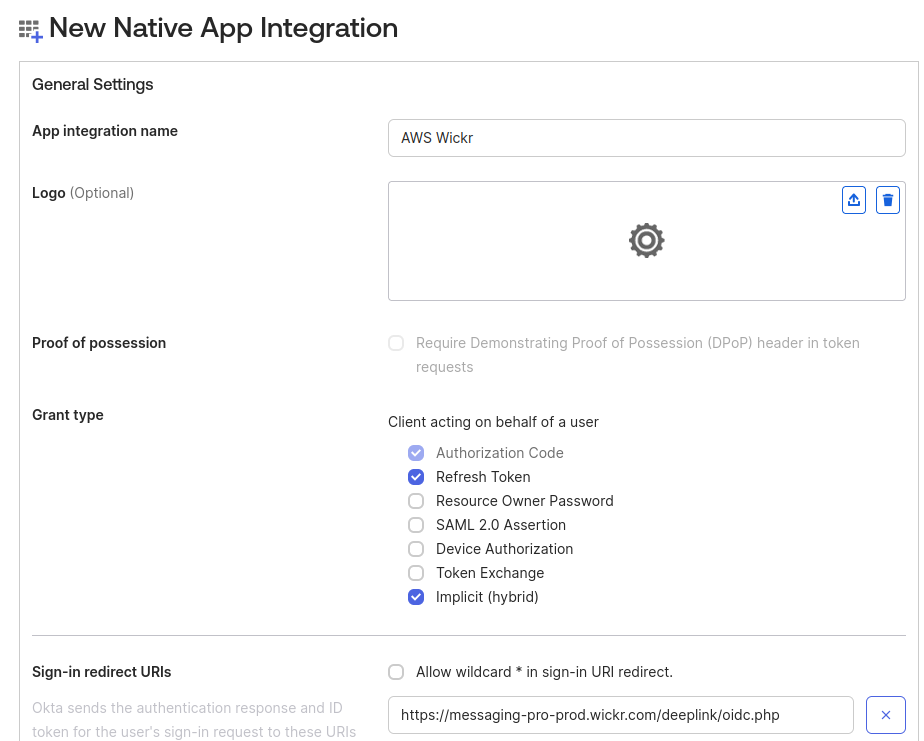This screenshot has height=741, width=924.
Task: Click the Logo (Optional) label
Action: coord(83,193)
